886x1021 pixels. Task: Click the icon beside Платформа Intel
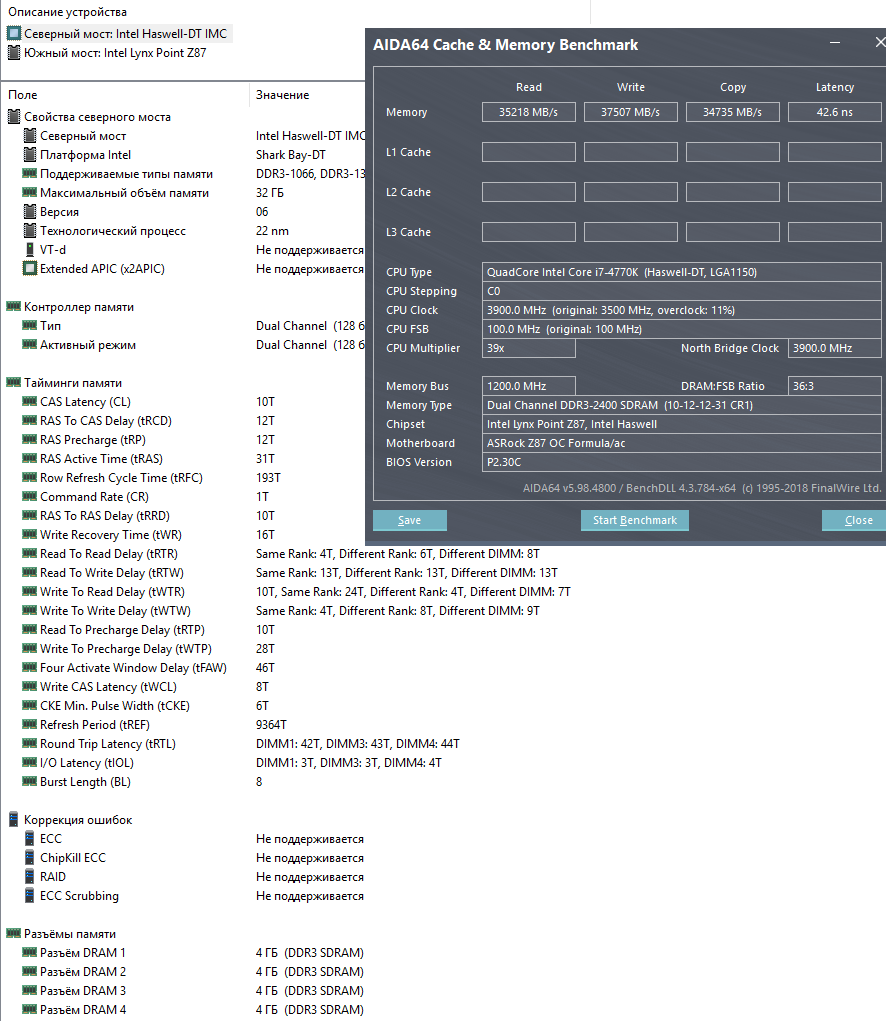click(29, 154)
